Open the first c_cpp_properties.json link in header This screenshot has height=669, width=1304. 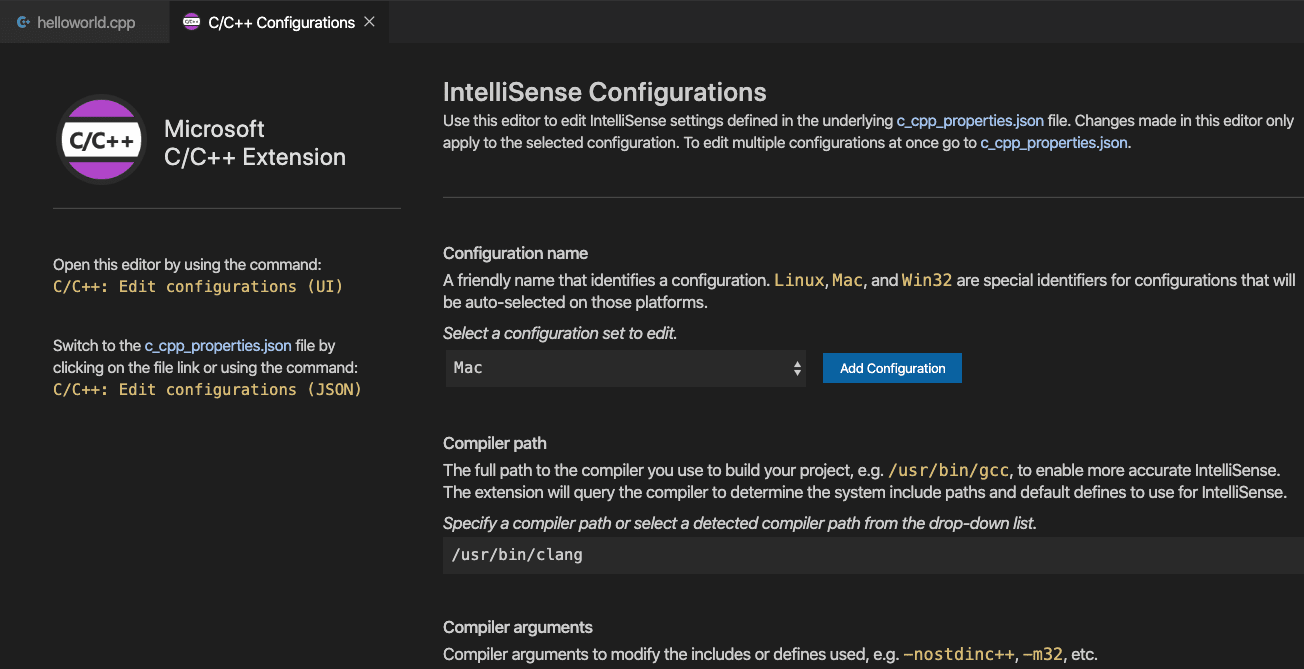coord(969,120)
